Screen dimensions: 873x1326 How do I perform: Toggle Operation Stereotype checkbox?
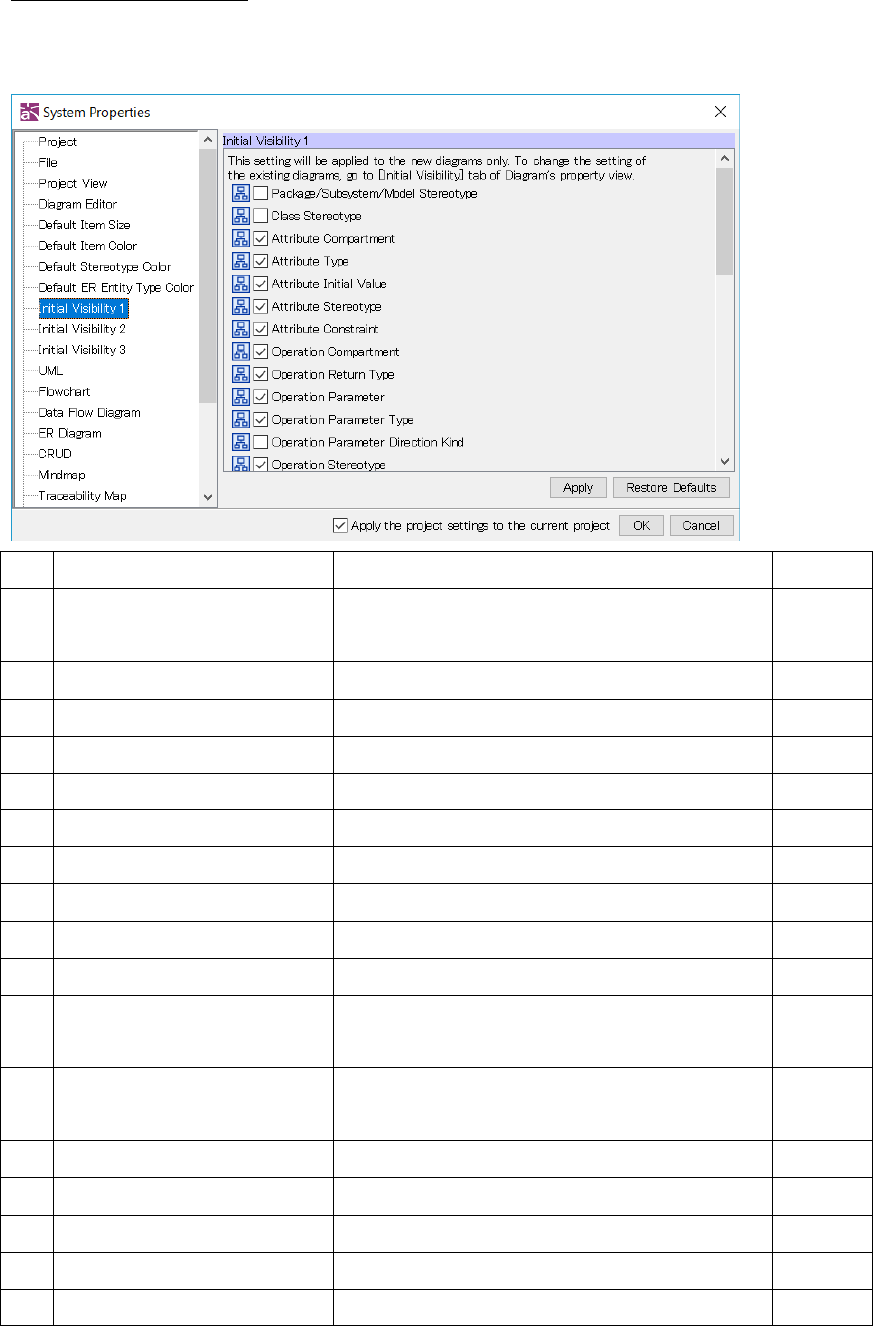pyautogui.click(x=260, y=464)
